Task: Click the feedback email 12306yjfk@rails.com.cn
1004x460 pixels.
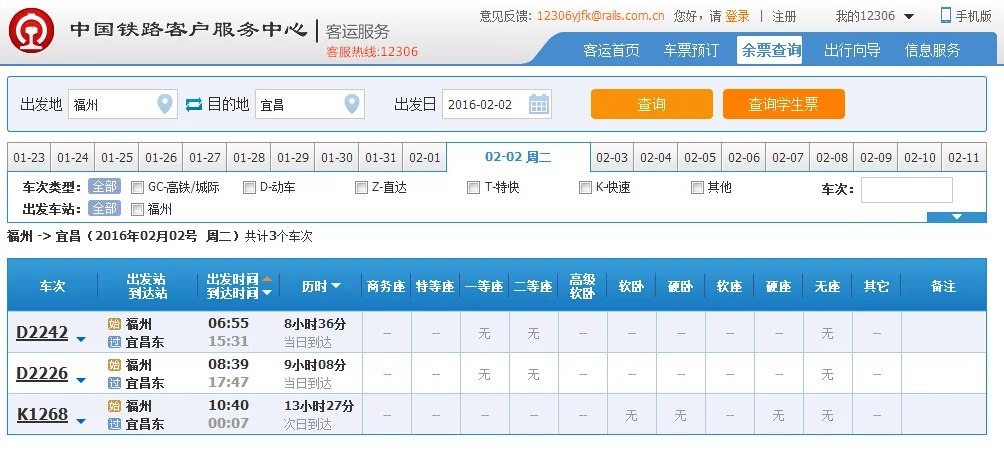Action: (x=600, y=16)
